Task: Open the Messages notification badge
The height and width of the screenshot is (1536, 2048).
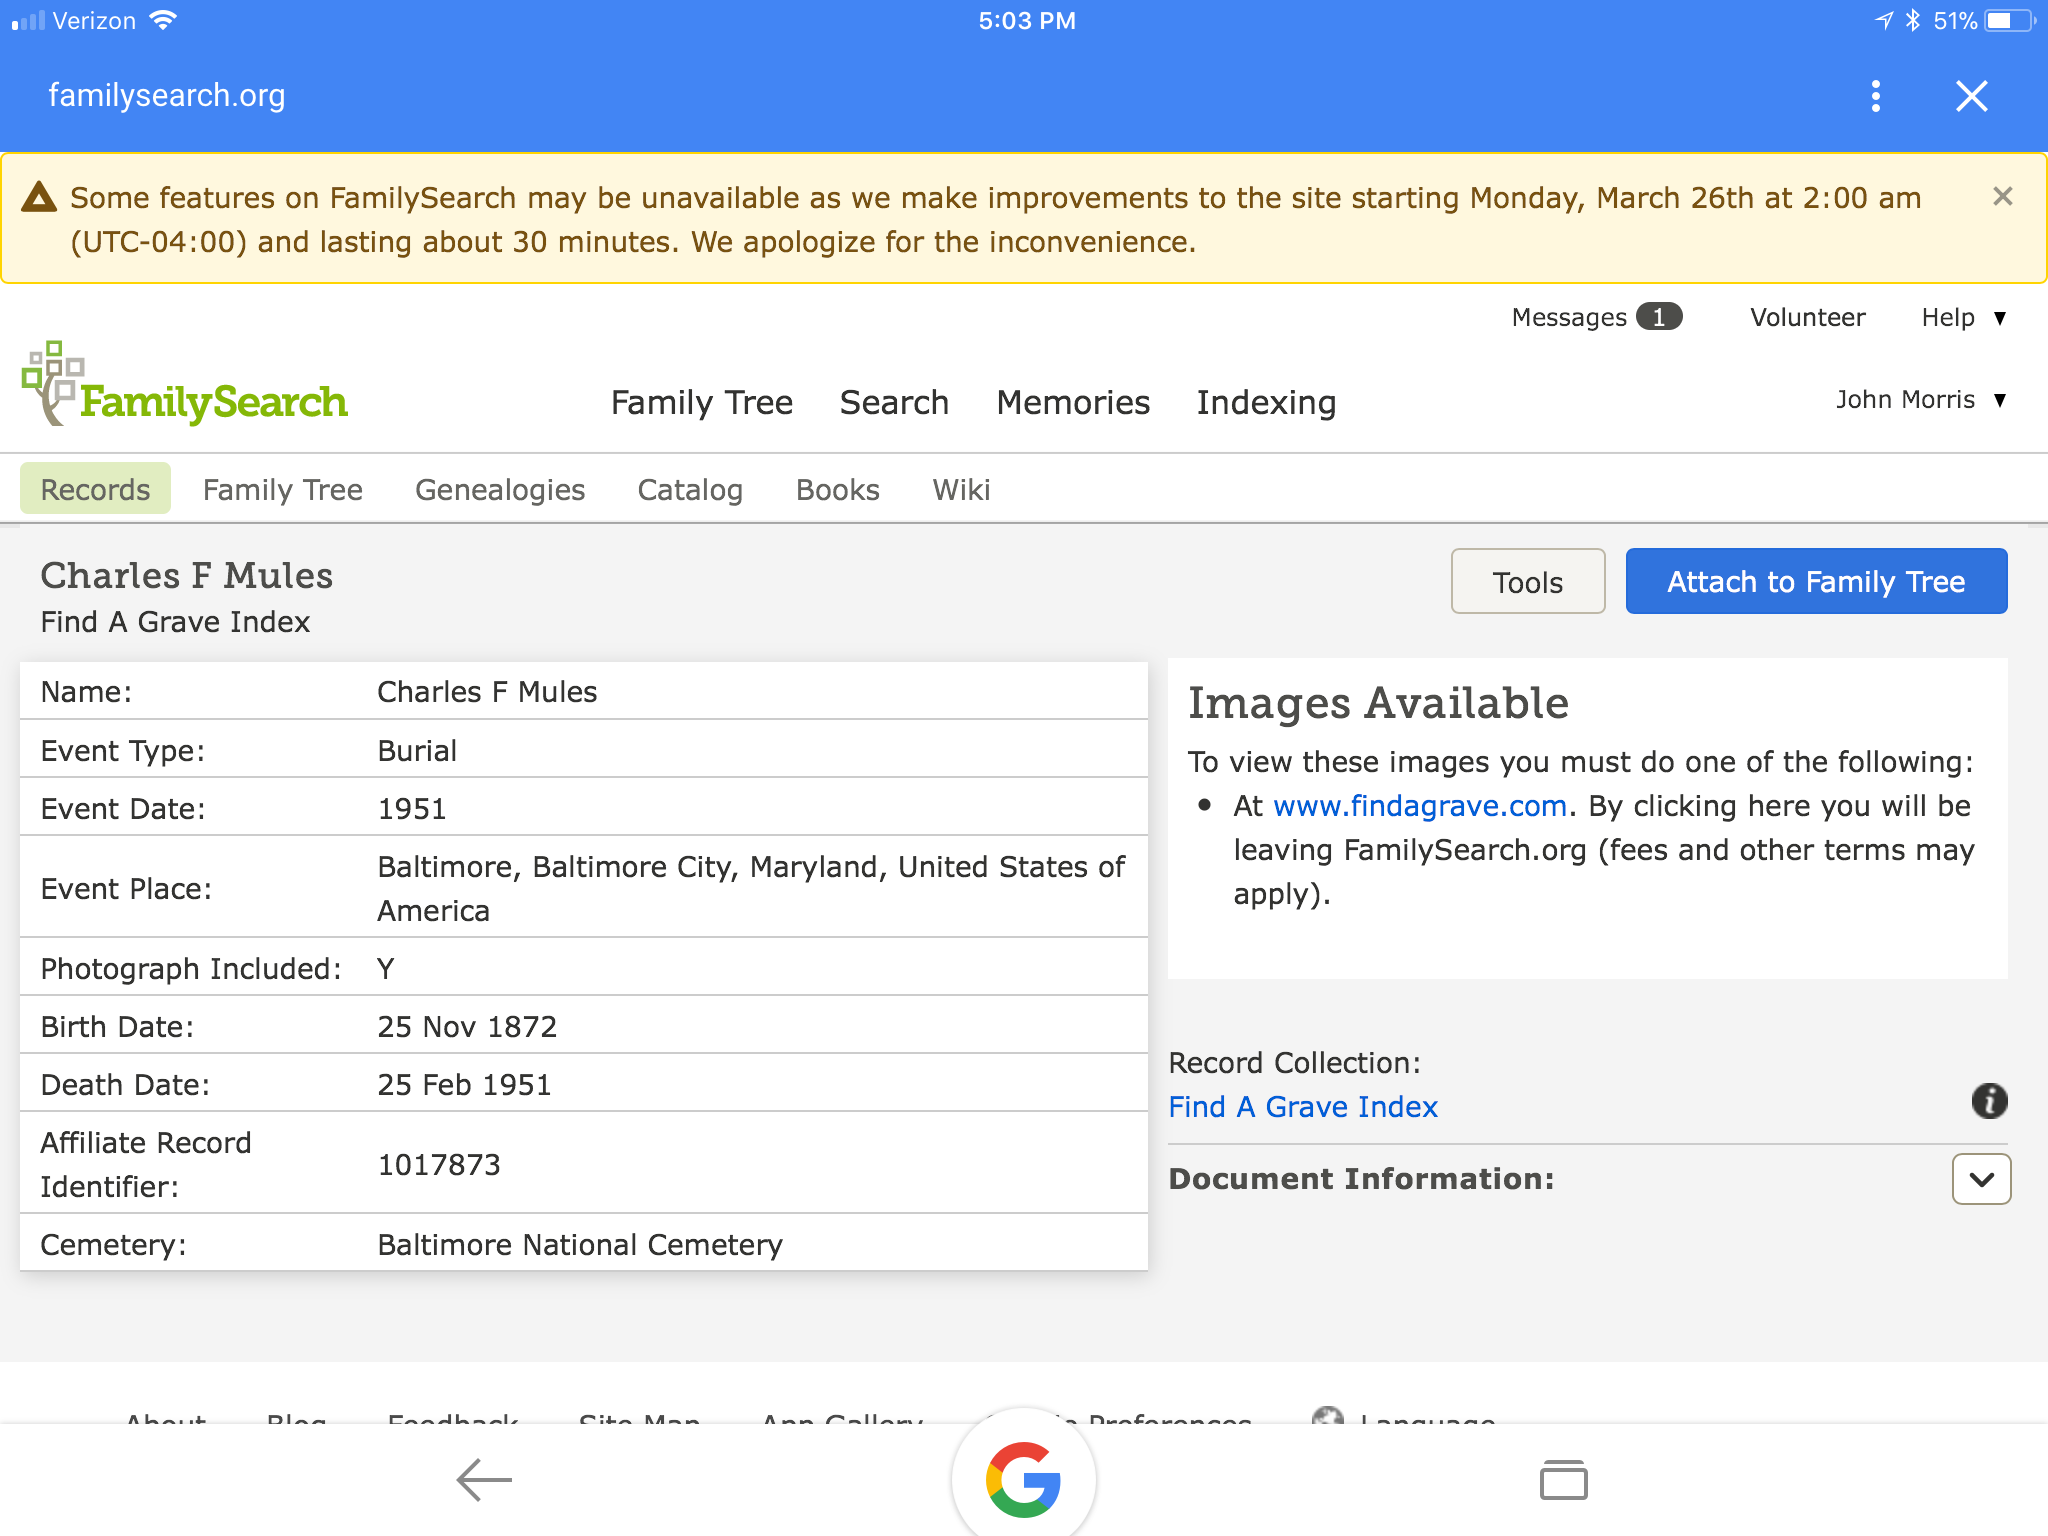Action: 1659,317
